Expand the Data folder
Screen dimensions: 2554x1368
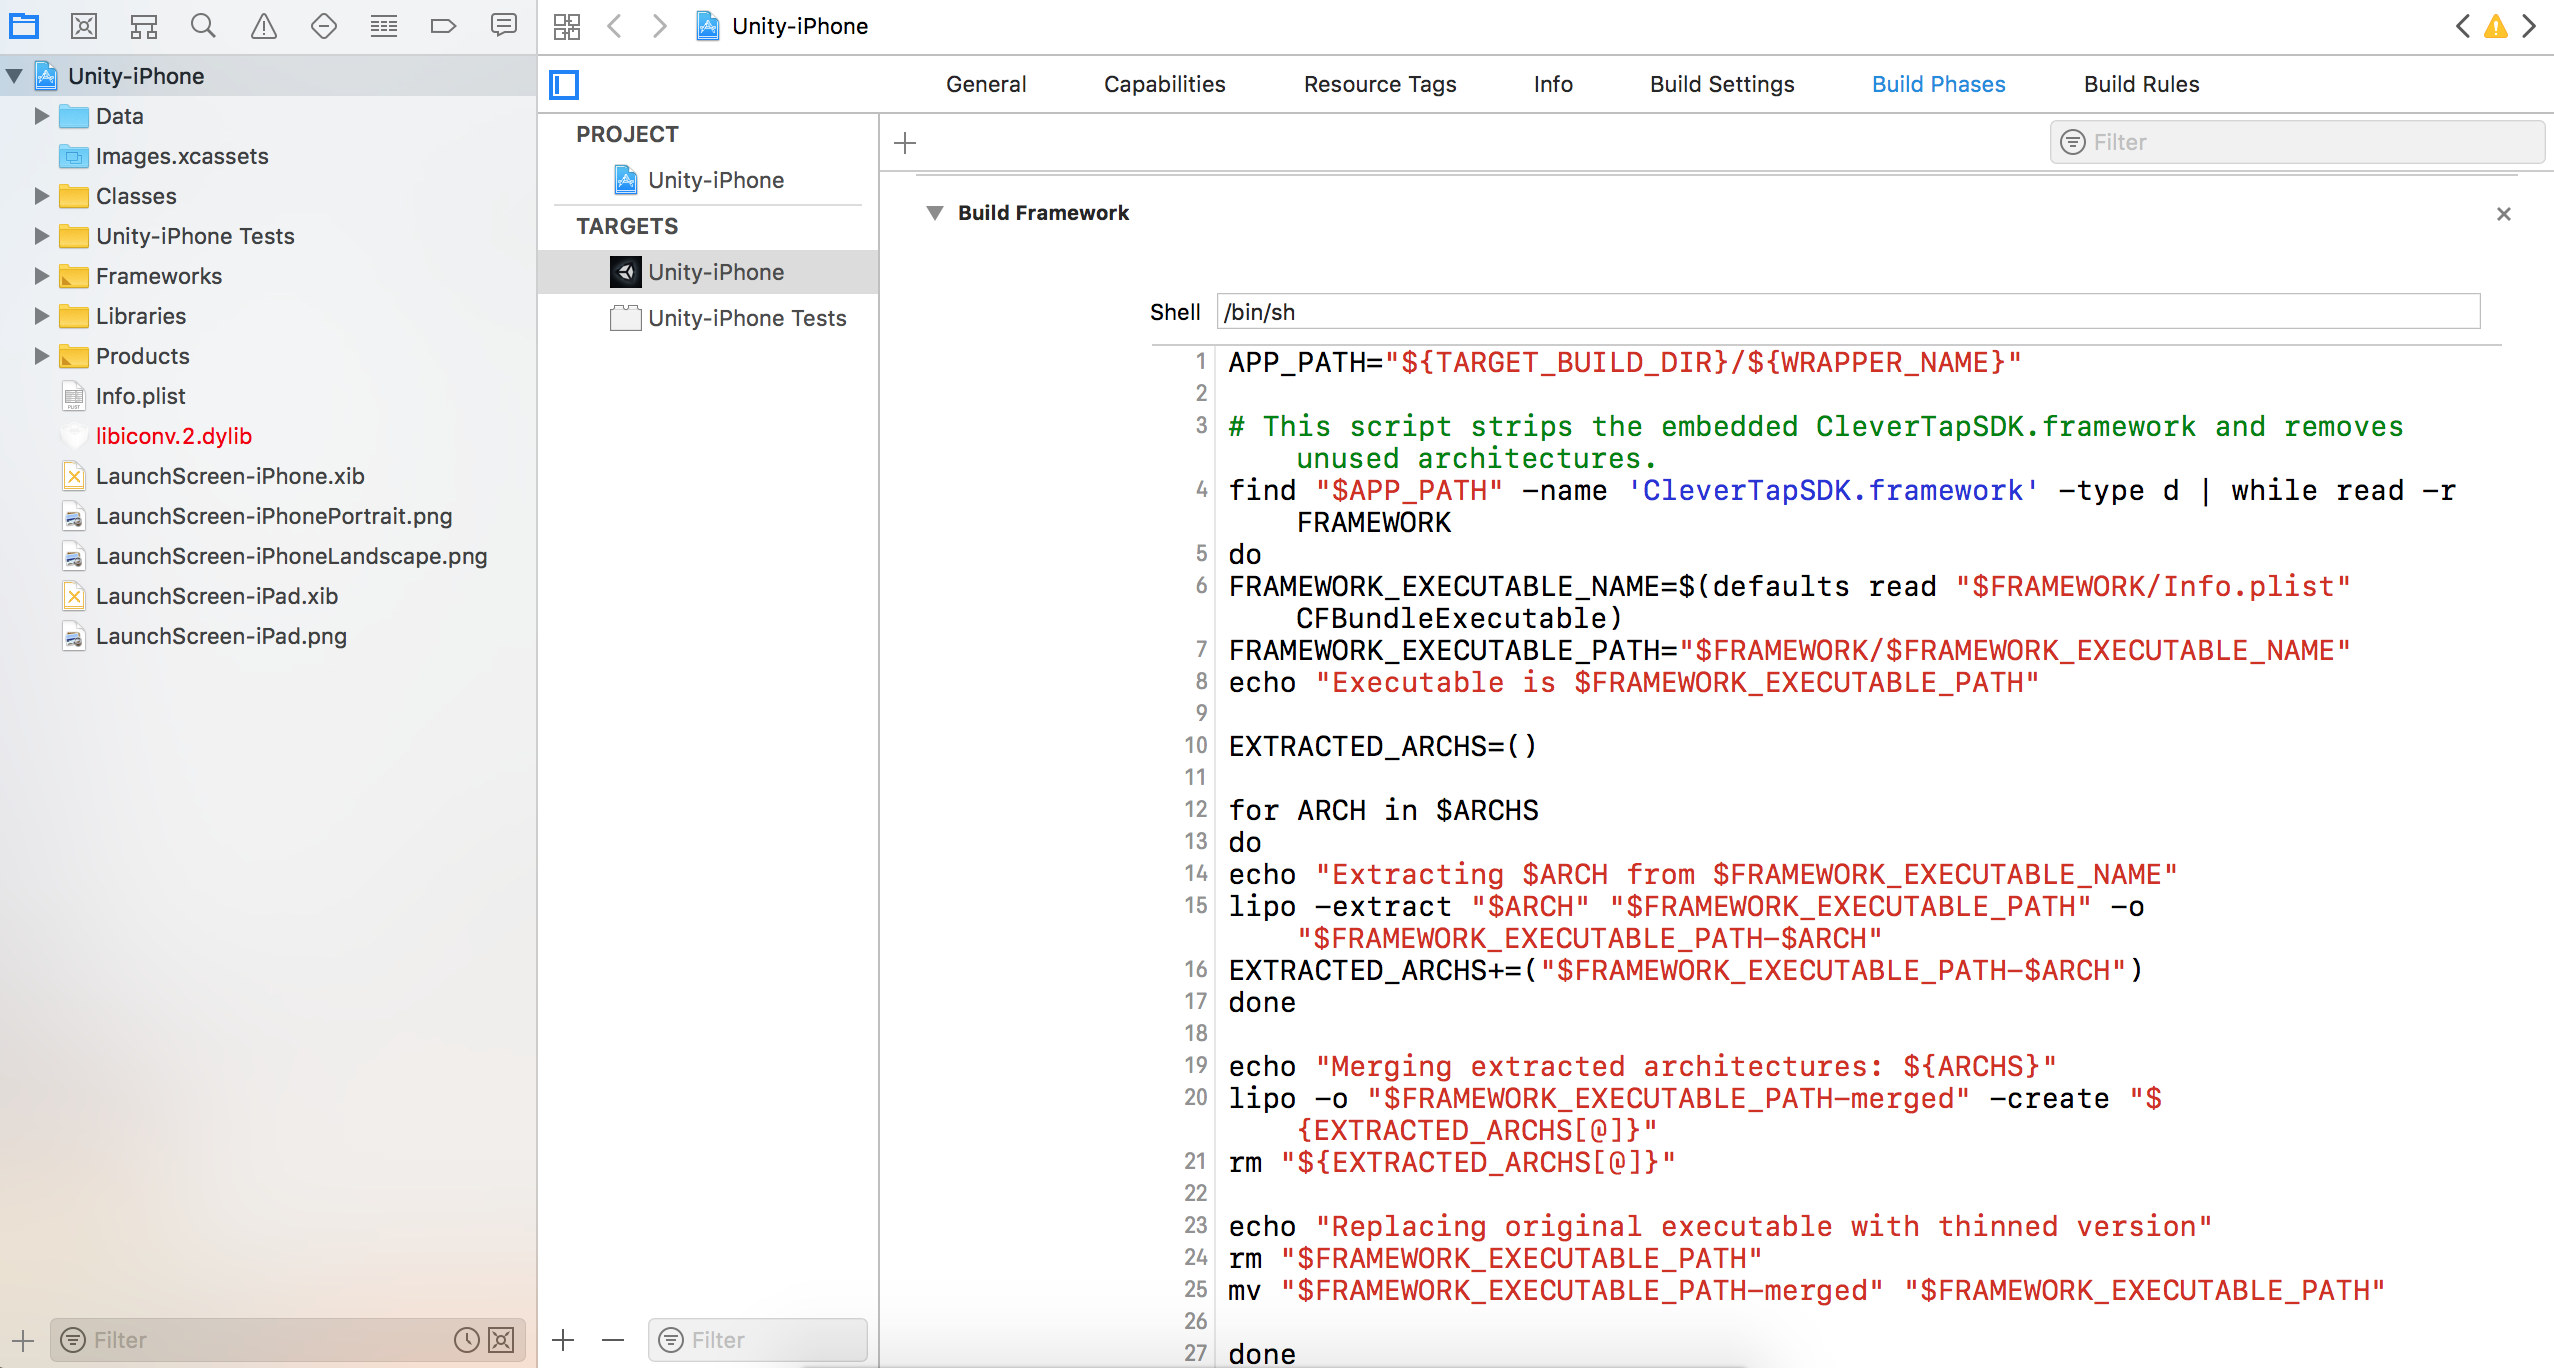pos(41,116)
